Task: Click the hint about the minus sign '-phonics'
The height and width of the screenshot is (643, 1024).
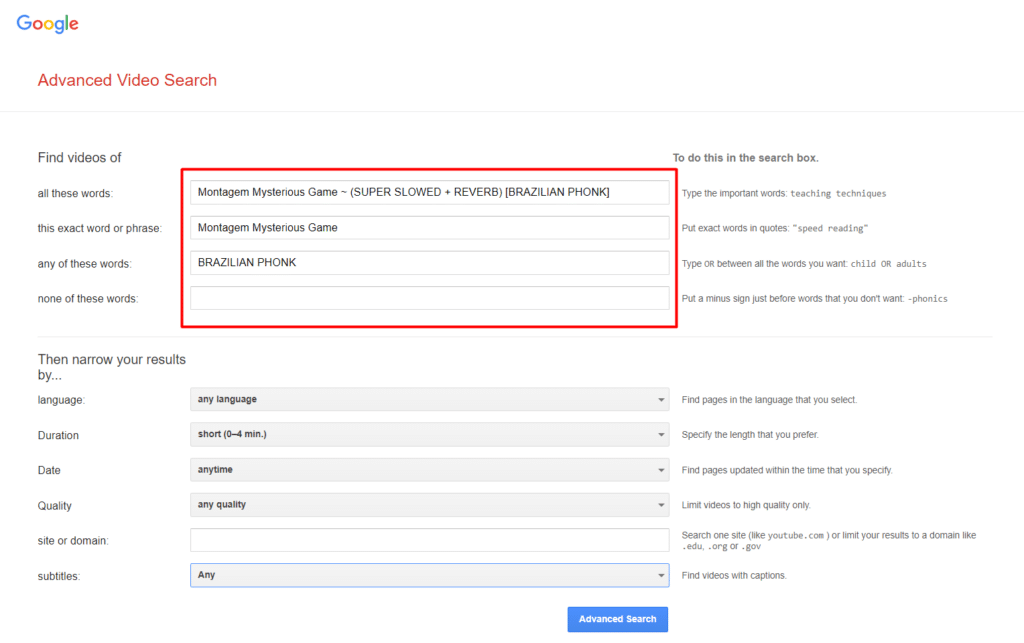Action: click(x=814, y=299)
